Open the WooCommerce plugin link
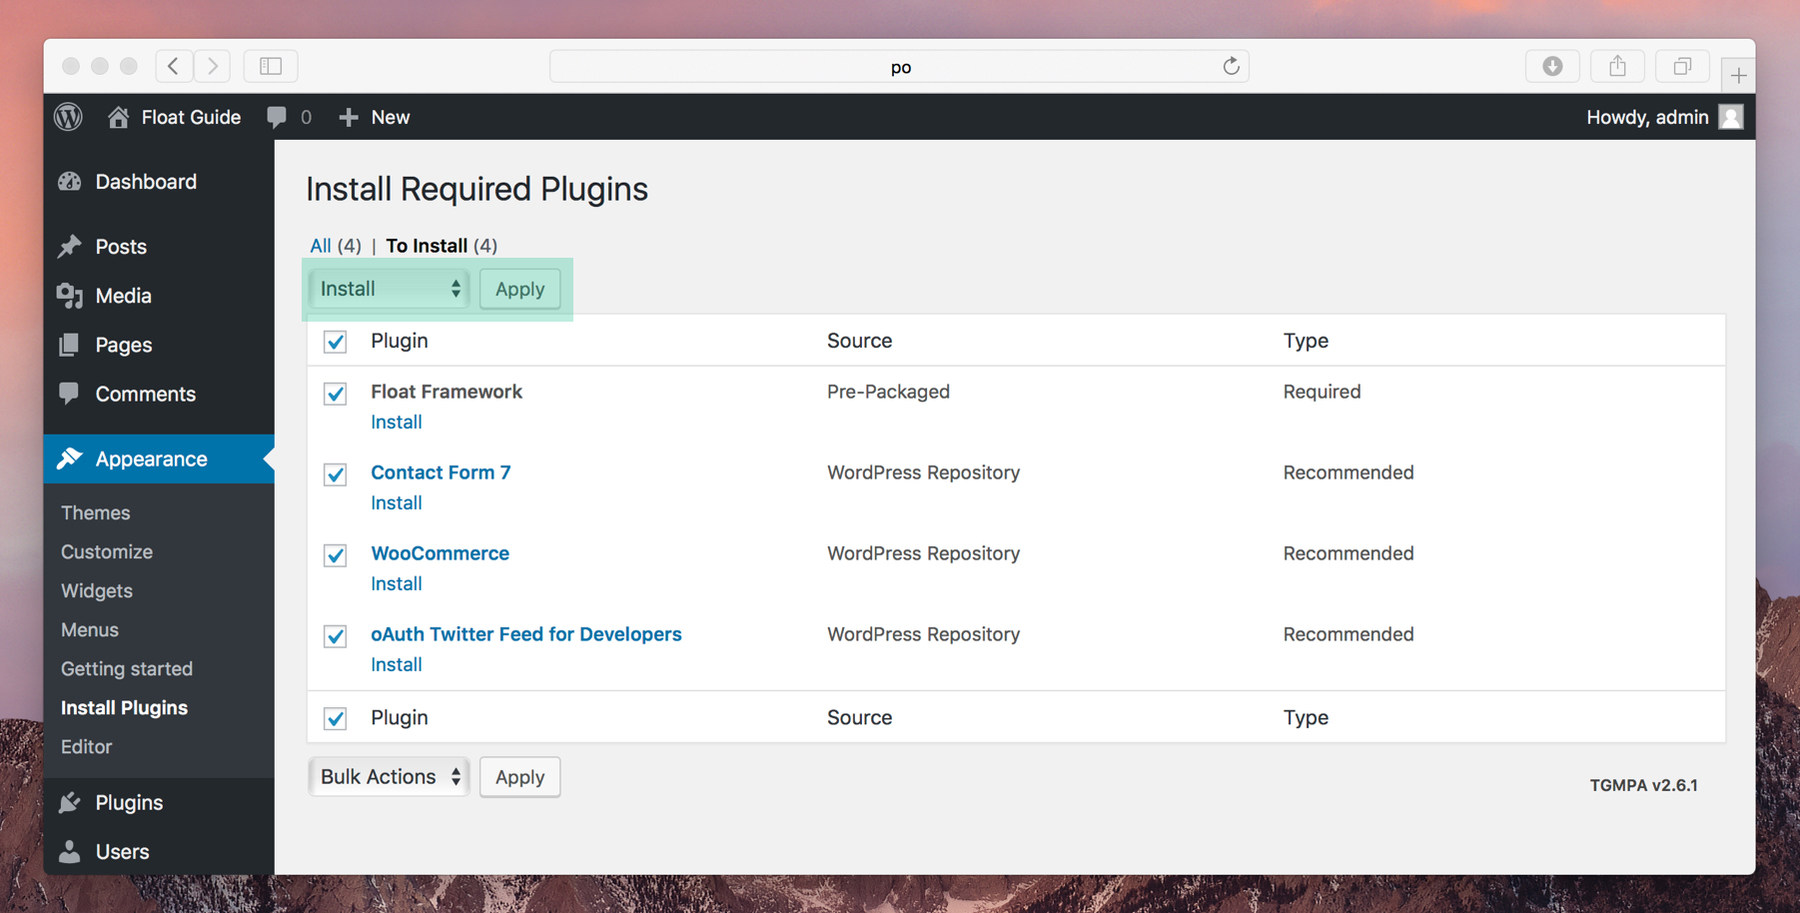 pos(440,553)
